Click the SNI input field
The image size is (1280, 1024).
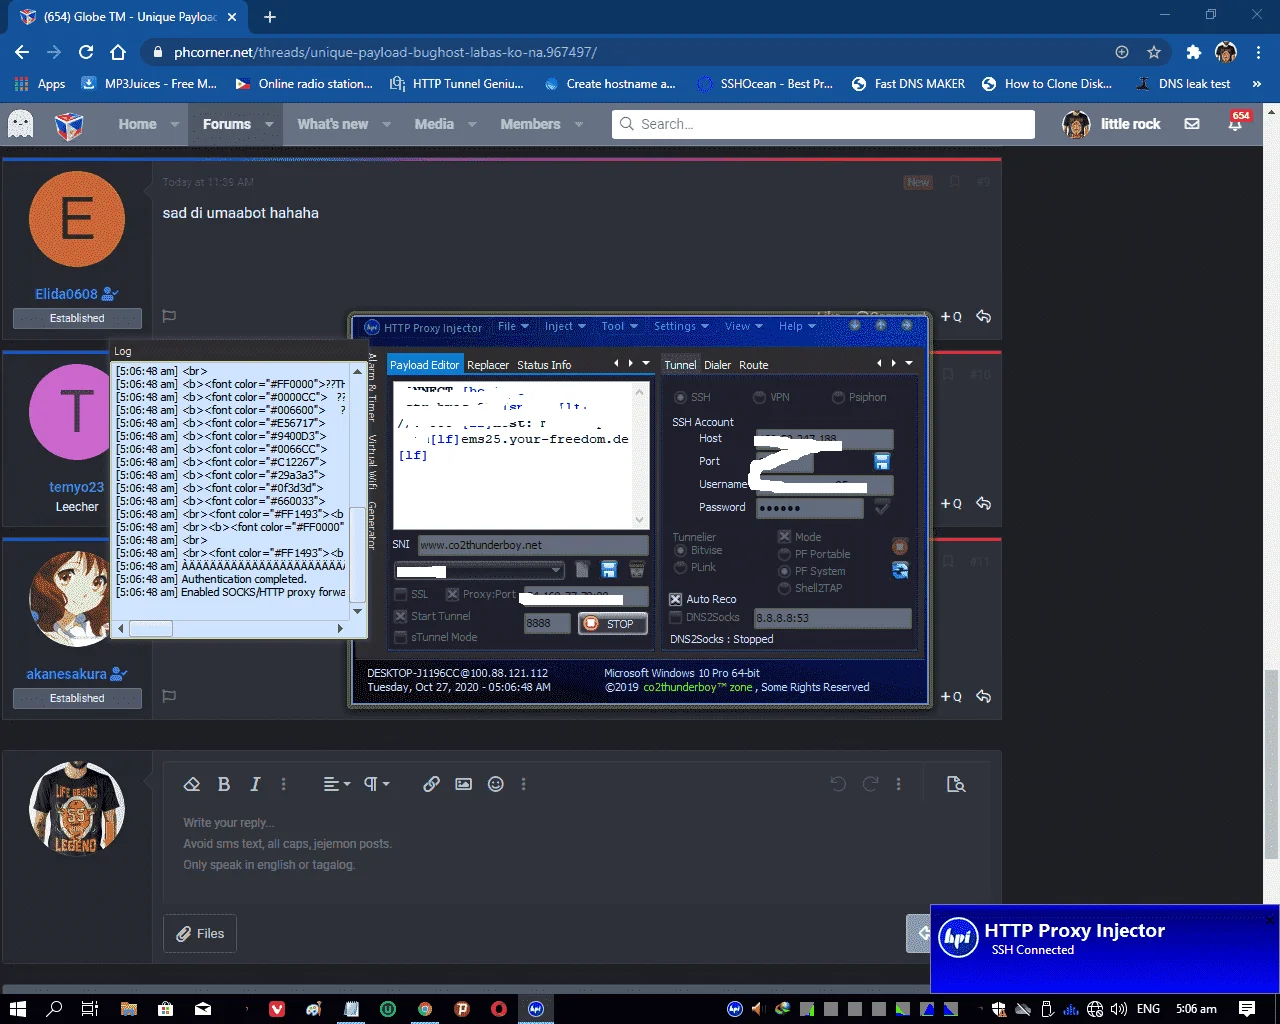point(534,545)
